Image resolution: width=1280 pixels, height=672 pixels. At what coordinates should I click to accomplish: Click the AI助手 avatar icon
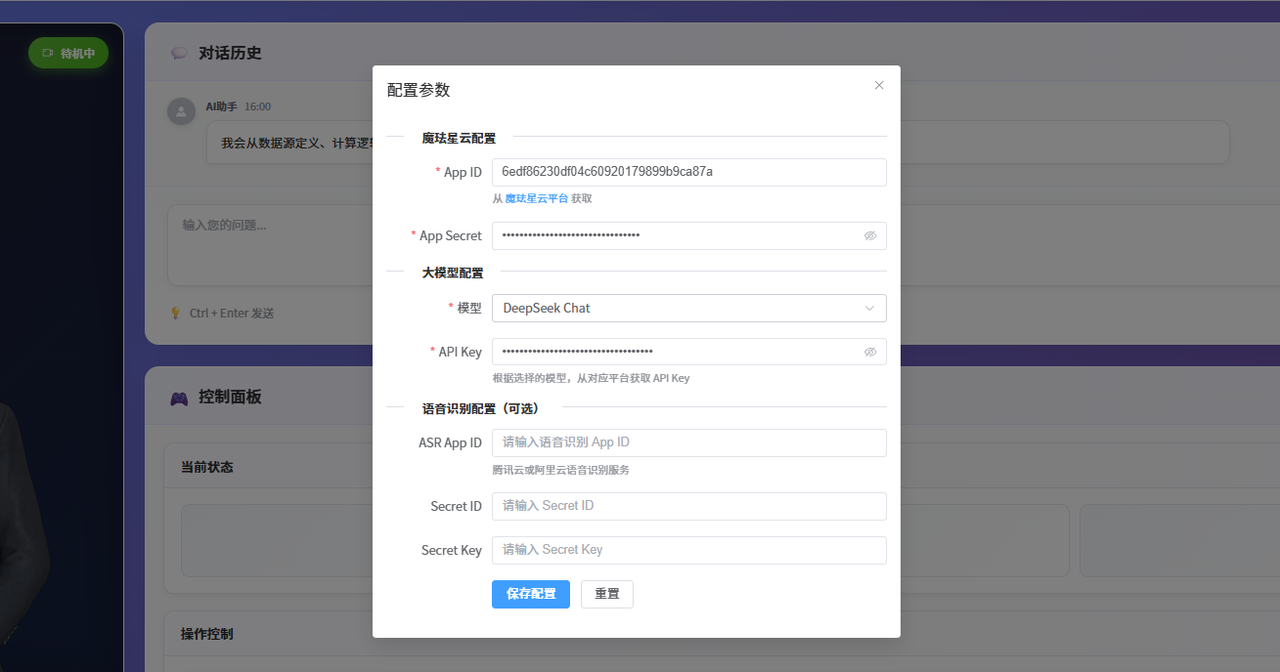click(181, 111)
